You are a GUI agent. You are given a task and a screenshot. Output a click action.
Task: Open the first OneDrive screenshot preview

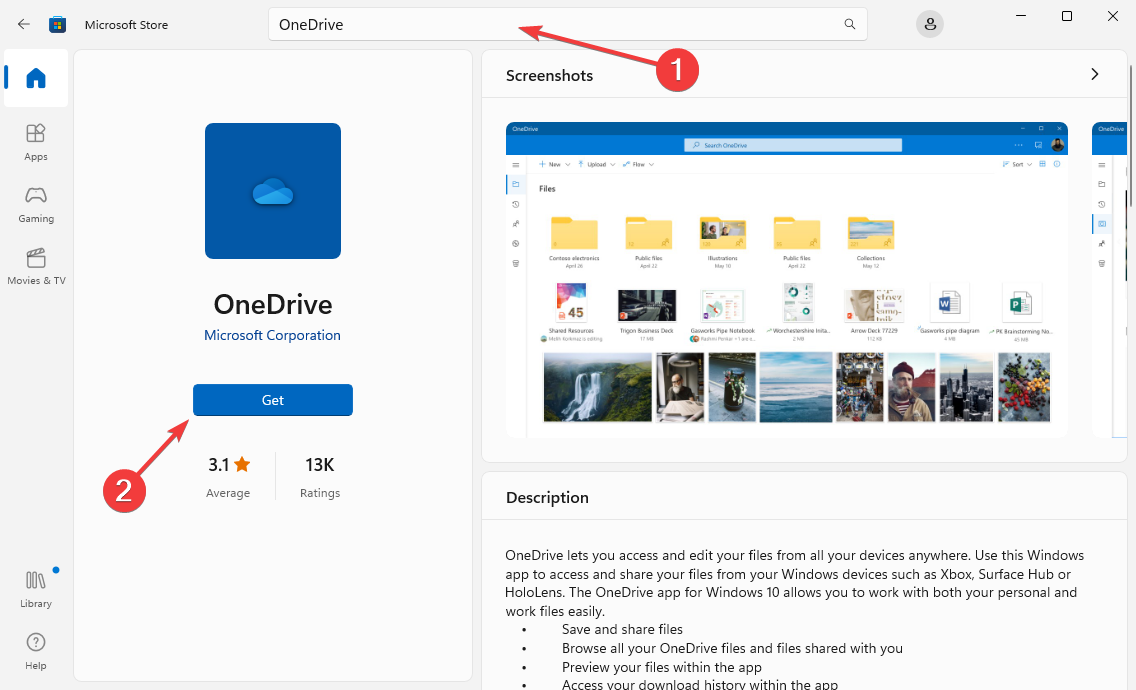[x=787, y=280]
